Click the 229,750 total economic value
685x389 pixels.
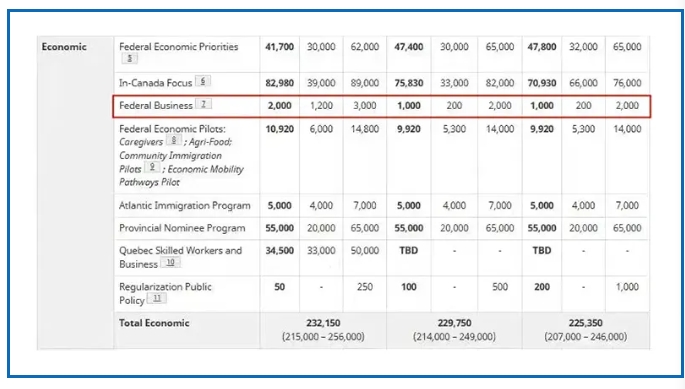(x=454, y=323)
